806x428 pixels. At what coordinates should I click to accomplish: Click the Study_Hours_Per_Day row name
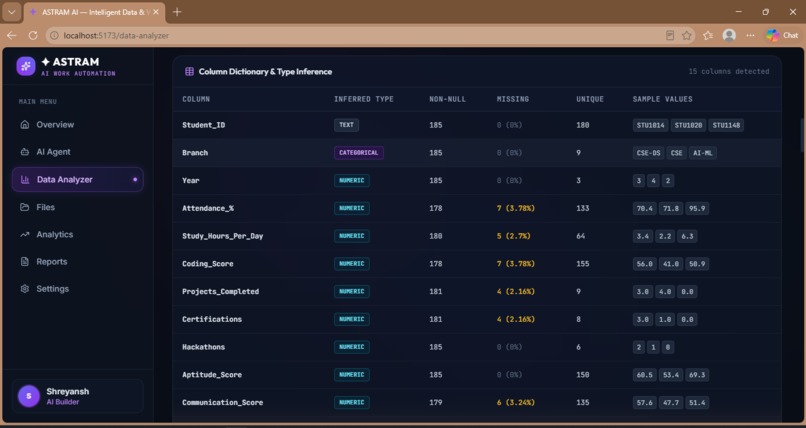(223, 236)
